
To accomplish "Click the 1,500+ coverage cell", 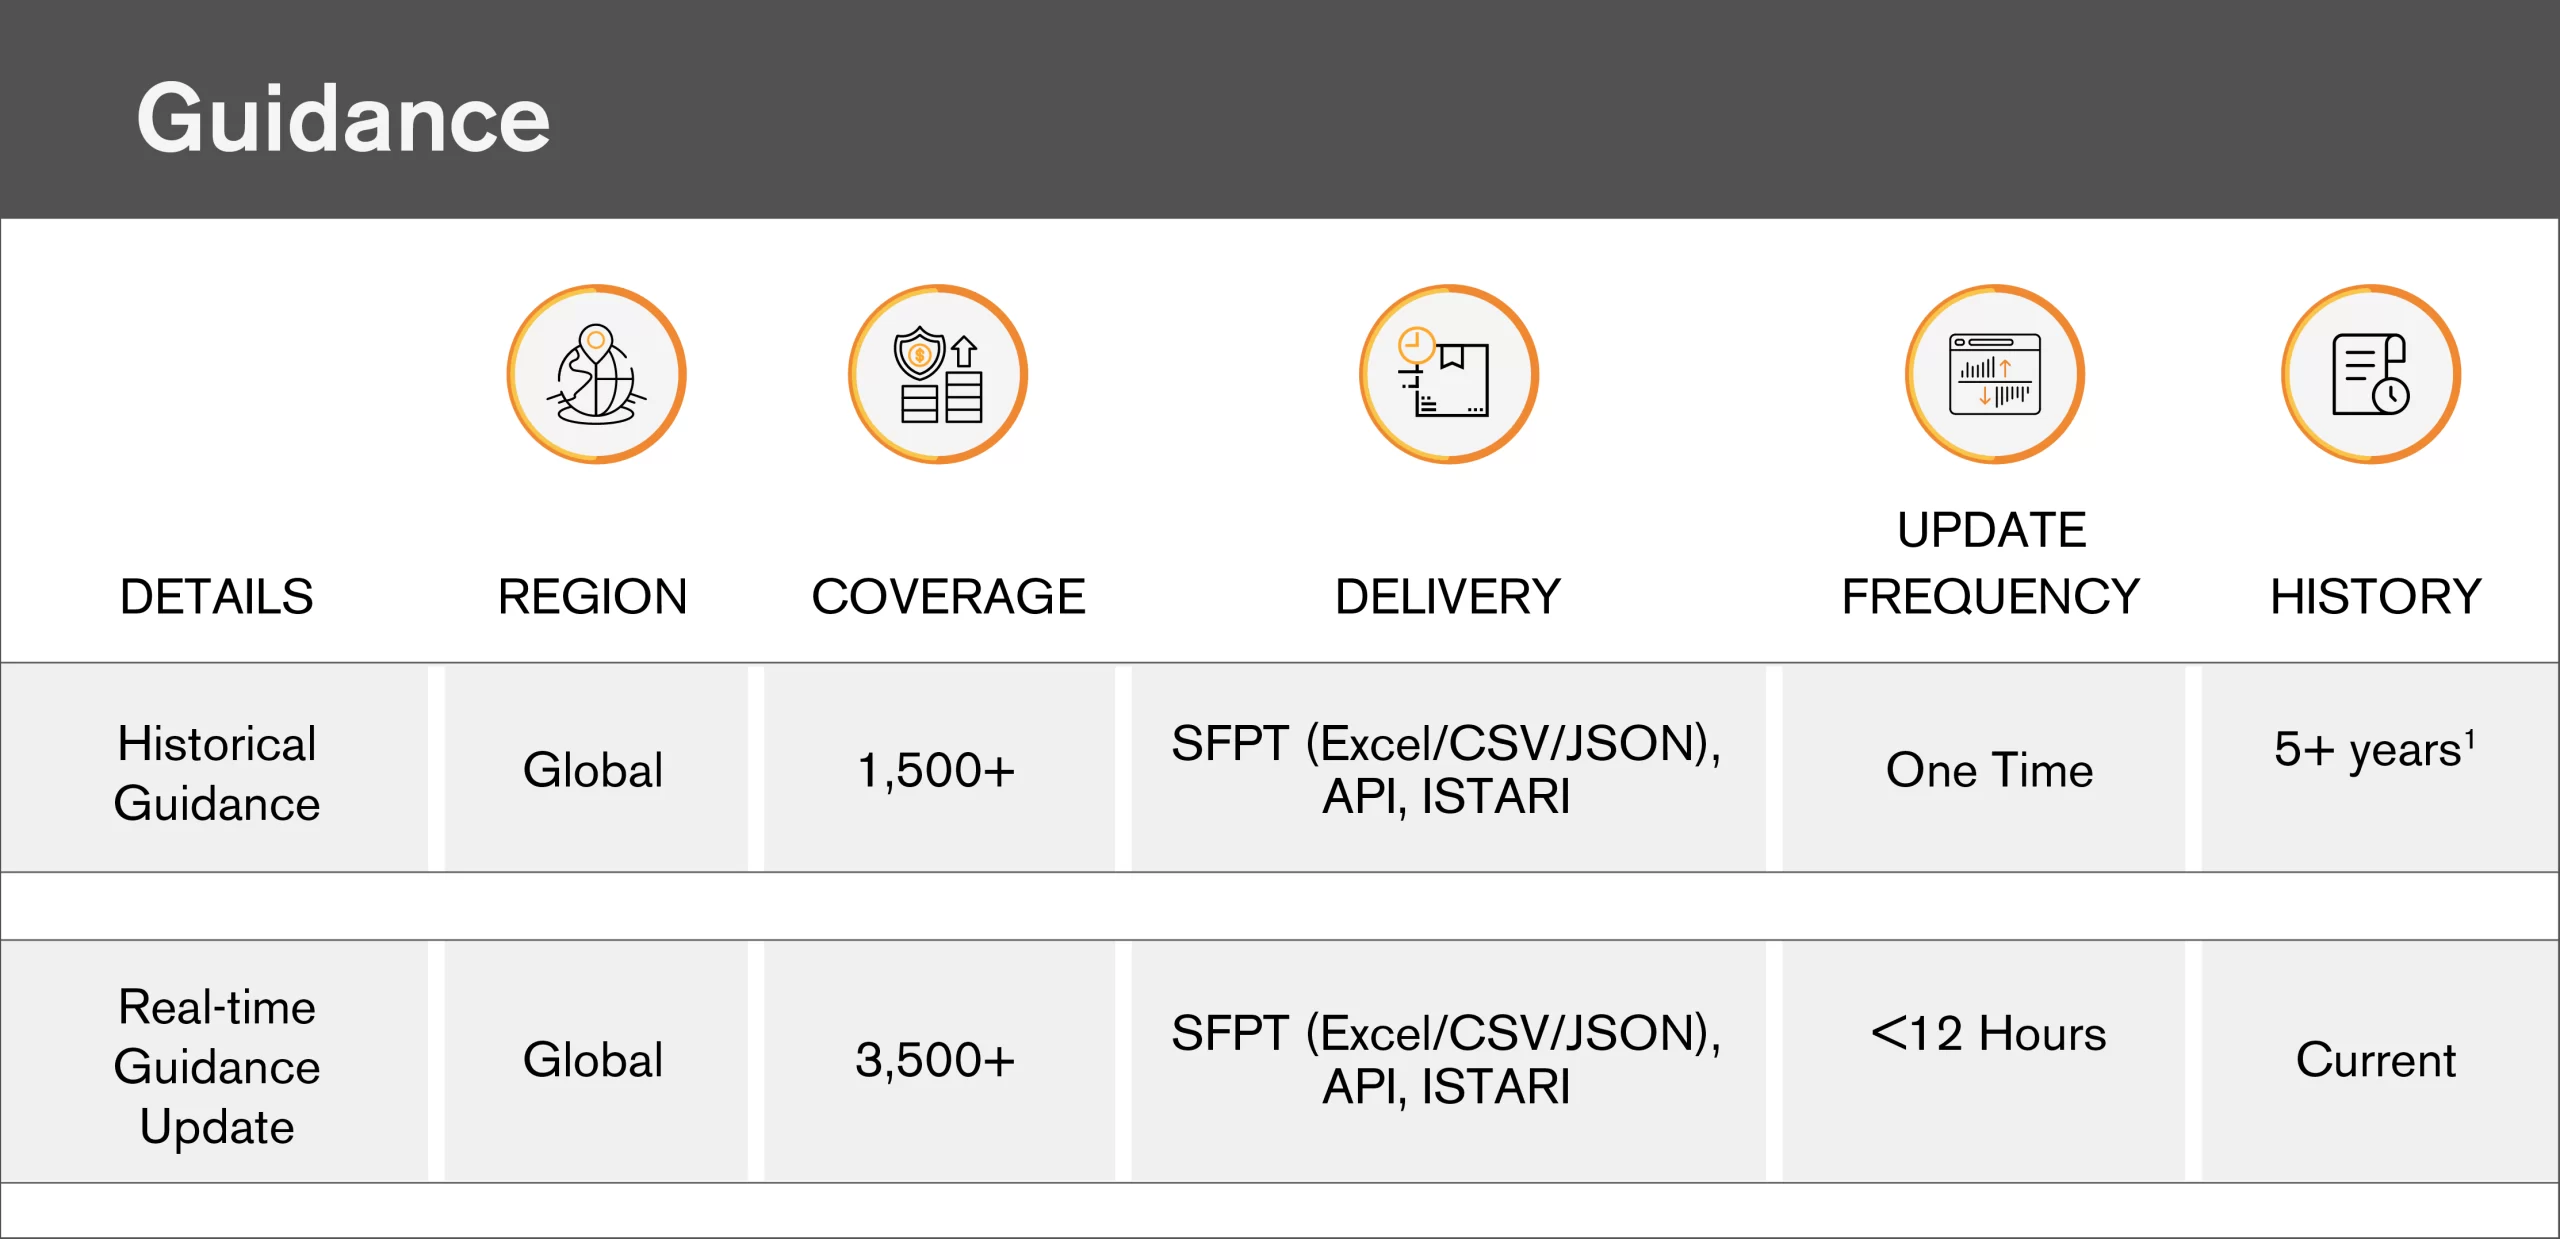I will 936,771.
